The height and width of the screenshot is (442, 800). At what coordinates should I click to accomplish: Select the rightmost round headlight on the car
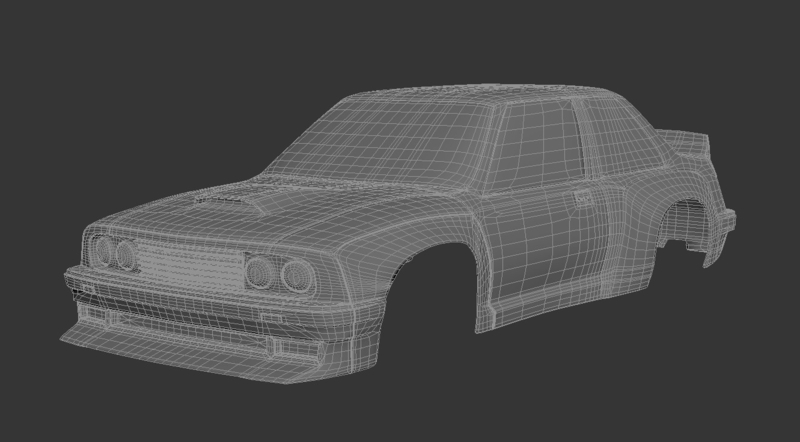(291, 275)
